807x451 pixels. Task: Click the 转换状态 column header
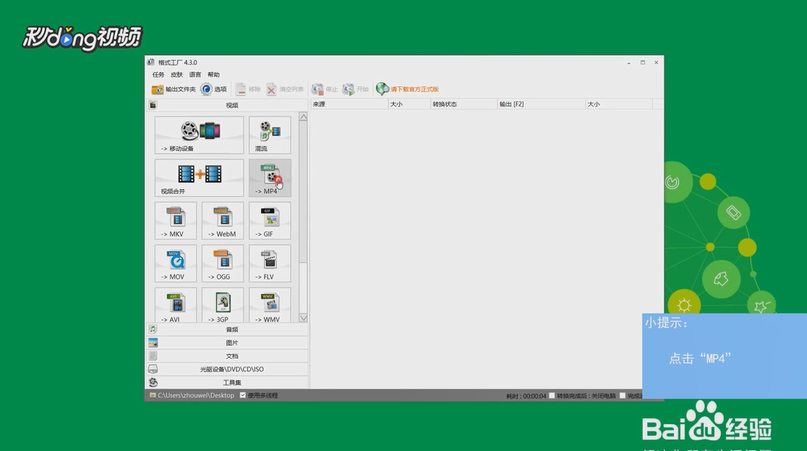pyautogui.click(x=464, y=104)
